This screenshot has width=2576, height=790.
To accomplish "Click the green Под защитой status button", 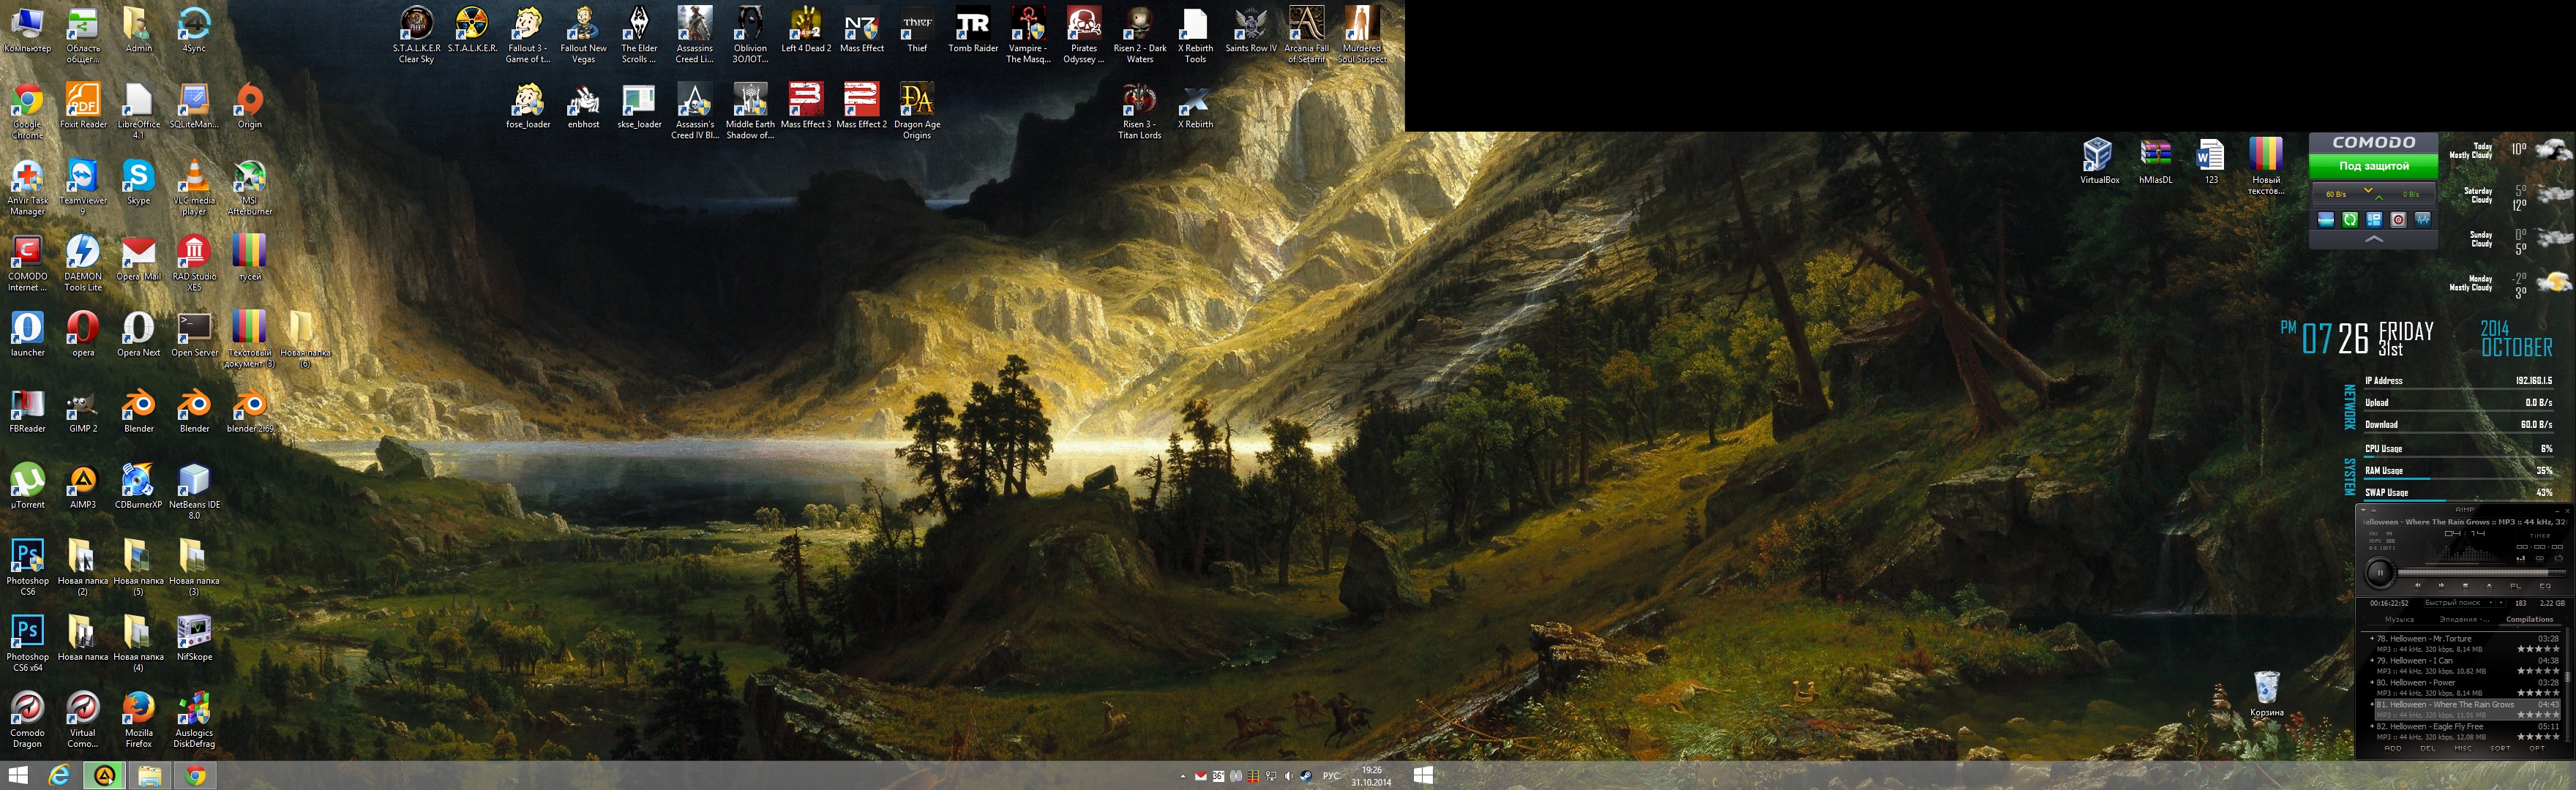I will click(2374, 166).
